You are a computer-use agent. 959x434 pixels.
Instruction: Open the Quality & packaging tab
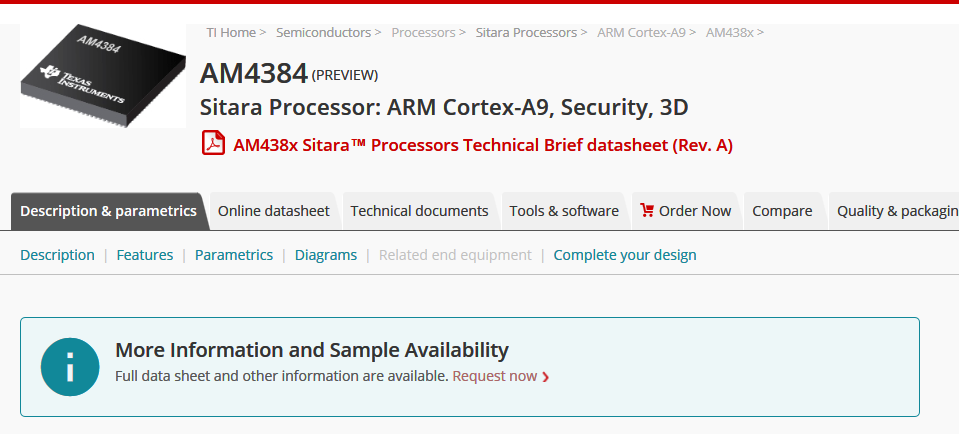click(895, 211)
